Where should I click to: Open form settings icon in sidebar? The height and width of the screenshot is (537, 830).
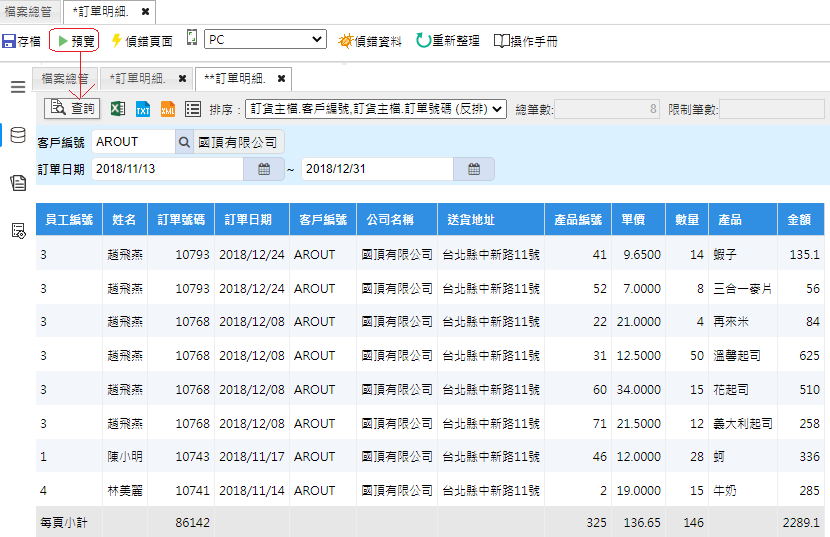18,231
